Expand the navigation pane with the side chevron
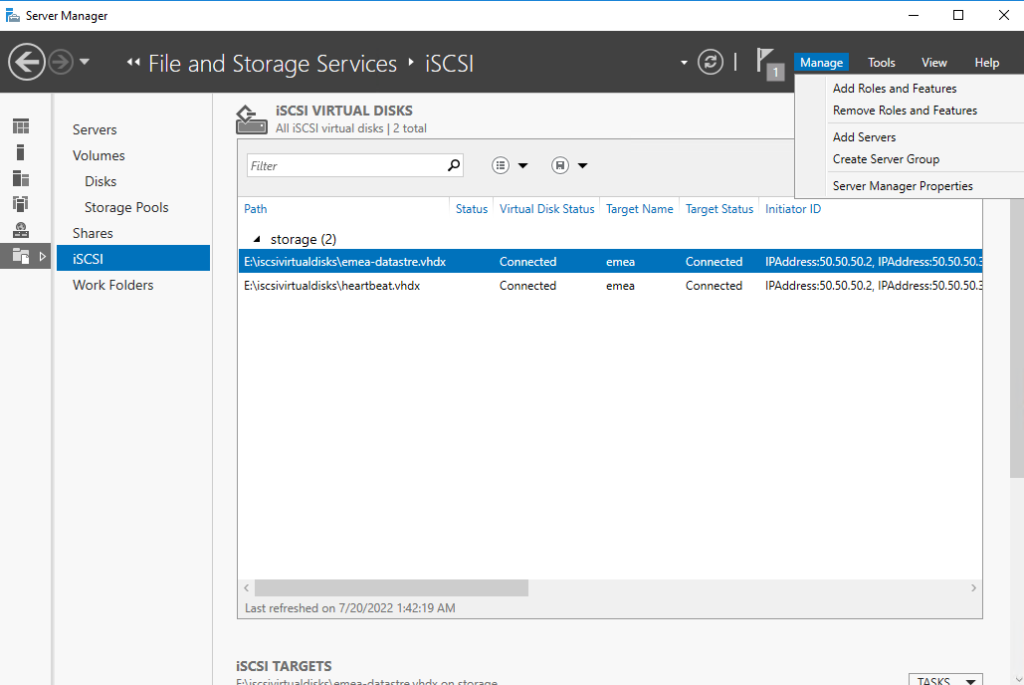 pos(41,256)
